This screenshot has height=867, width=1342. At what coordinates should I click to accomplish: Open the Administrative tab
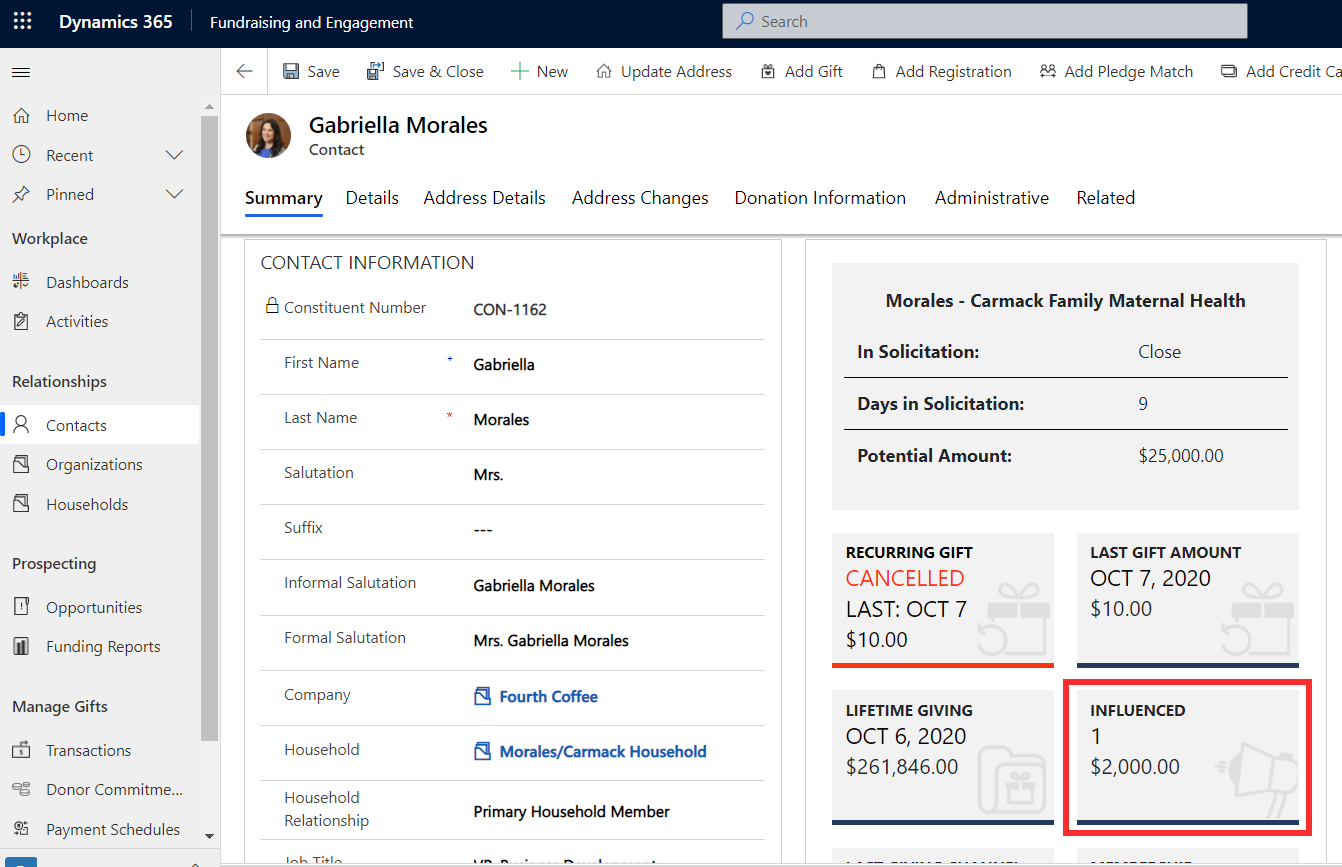[x=992, y=198]
